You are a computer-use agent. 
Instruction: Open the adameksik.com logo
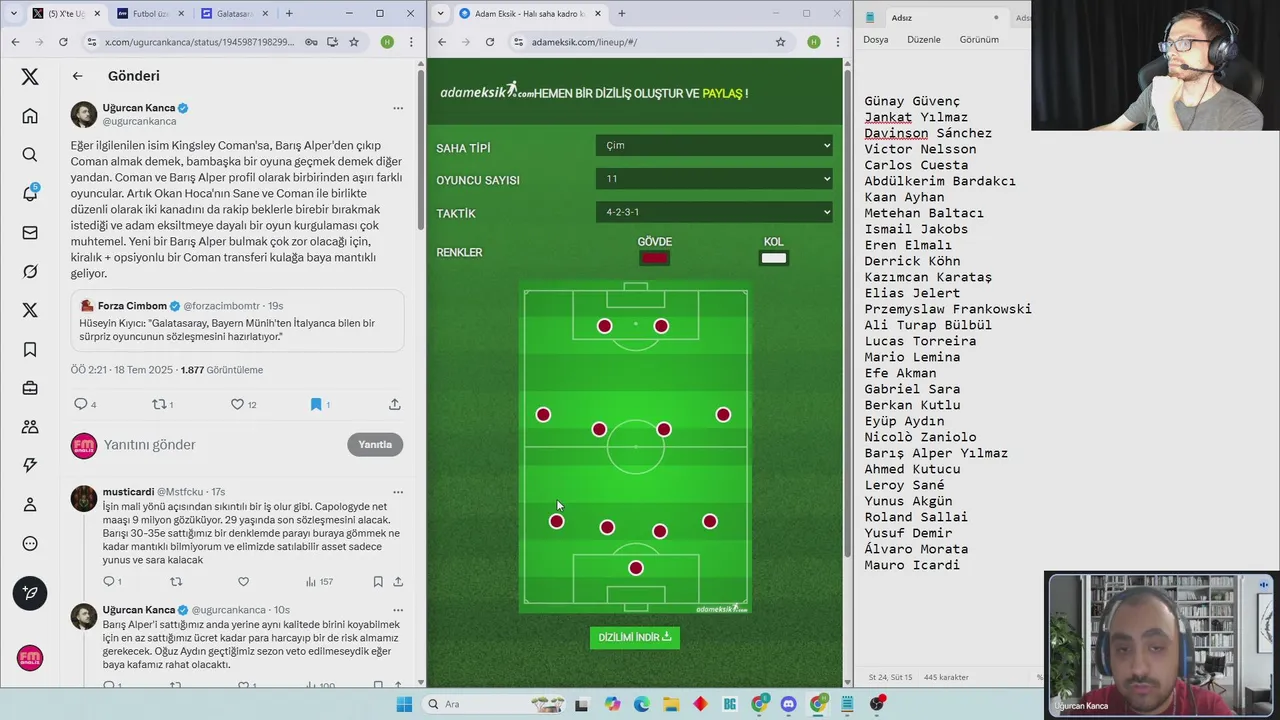point(487,91)
